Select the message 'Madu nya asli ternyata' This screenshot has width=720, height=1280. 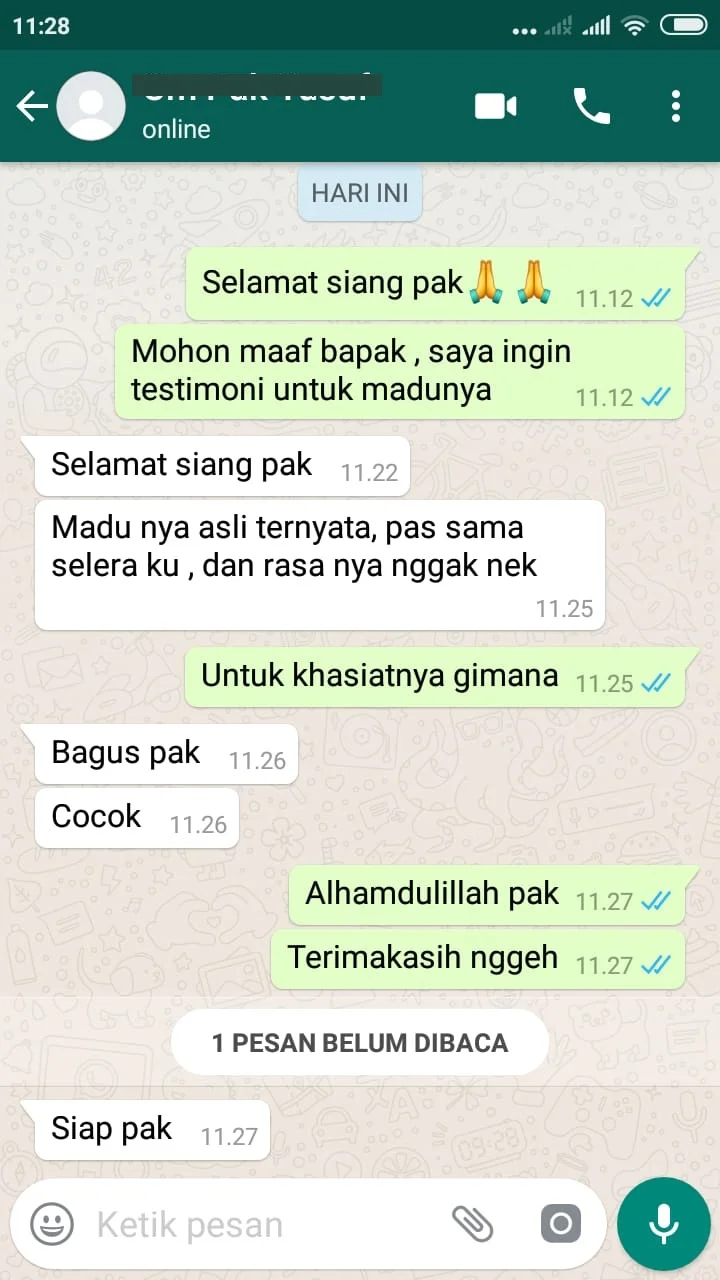click(320, 565)
